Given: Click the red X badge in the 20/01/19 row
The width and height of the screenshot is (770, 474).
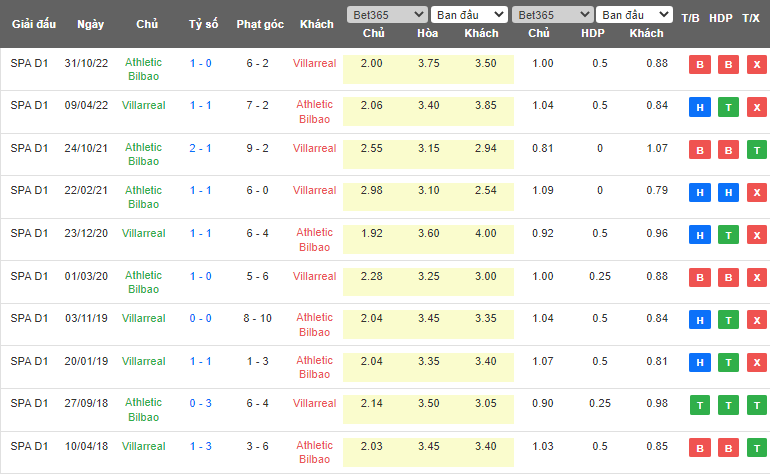Looking at the screenshot, I should click(x=757, y=362).
